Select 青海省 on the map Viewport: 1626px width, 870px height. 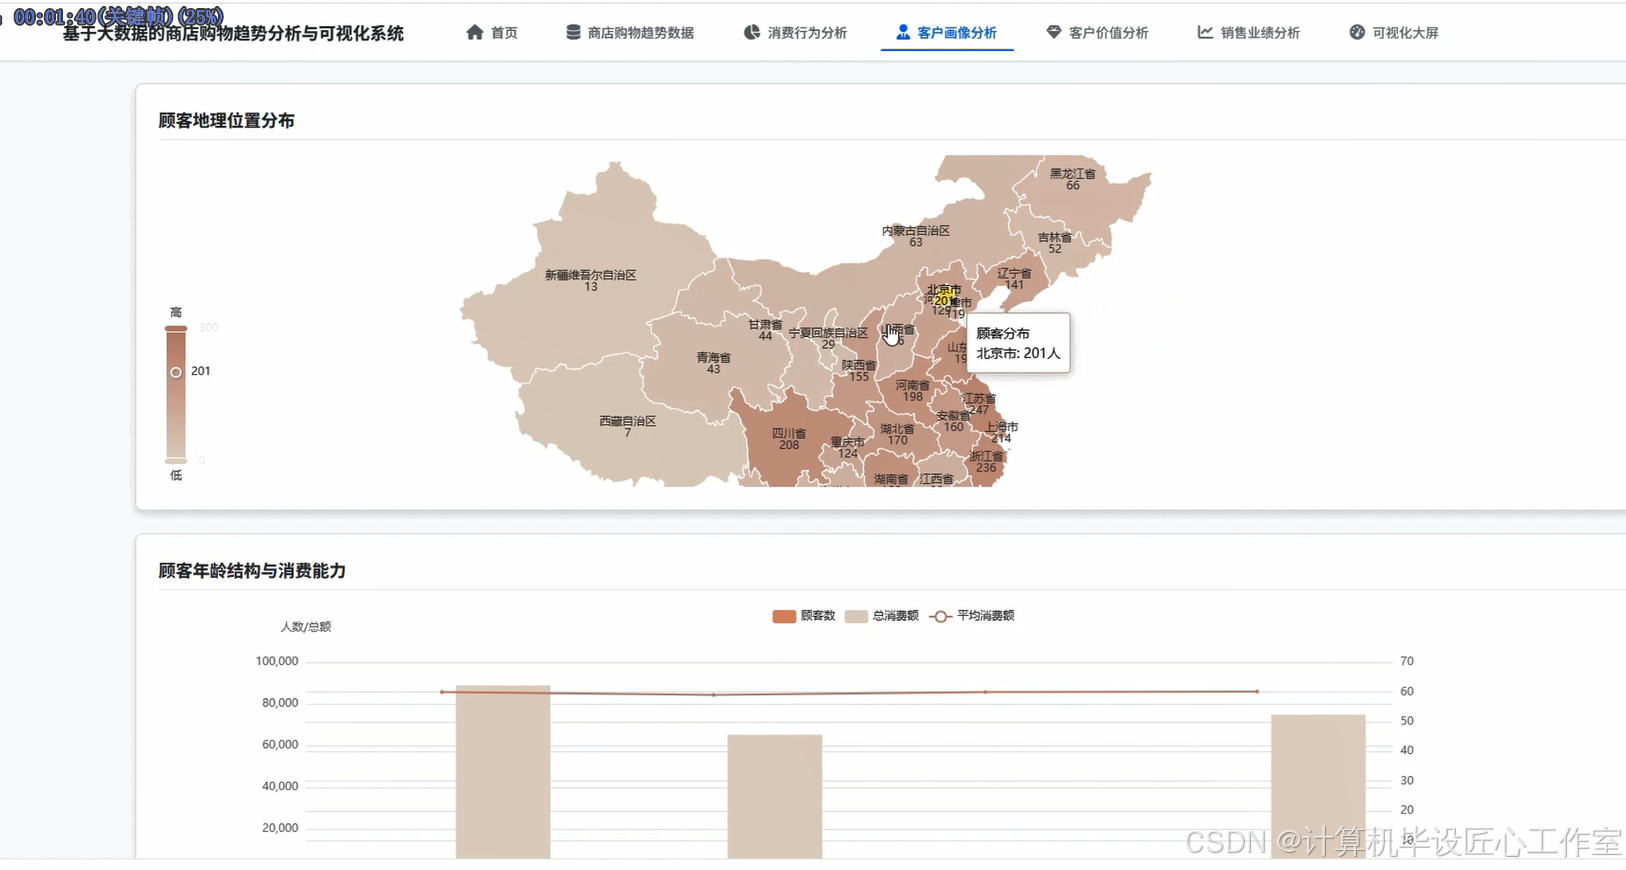click(x=713, y=363)
